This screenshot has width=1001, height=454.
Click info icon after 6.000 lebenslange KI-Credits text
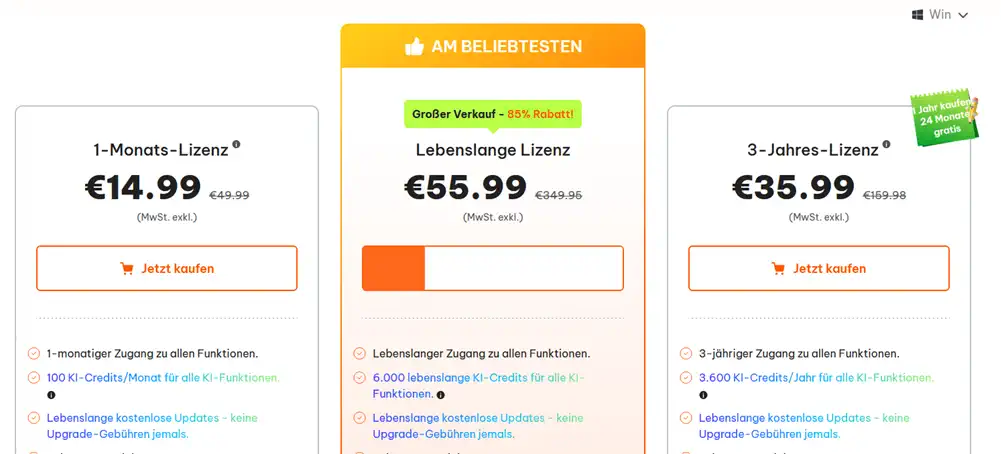point(440,395)
